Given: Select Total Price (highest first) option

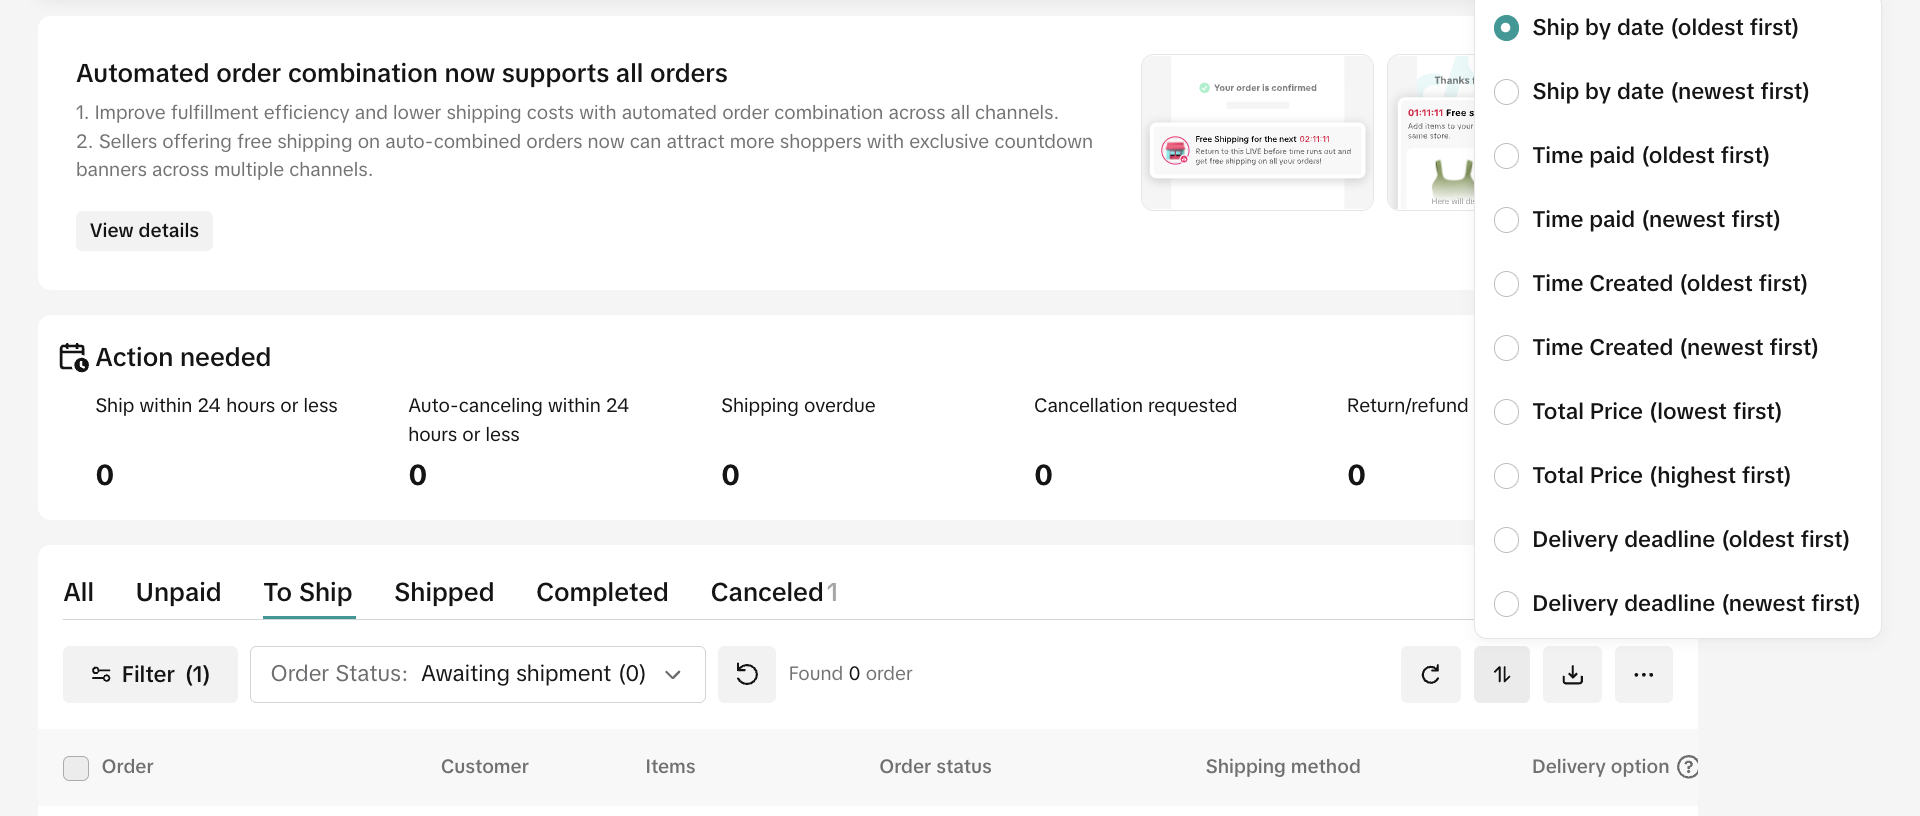Looking at the screenshot, I should point(1506,476).
